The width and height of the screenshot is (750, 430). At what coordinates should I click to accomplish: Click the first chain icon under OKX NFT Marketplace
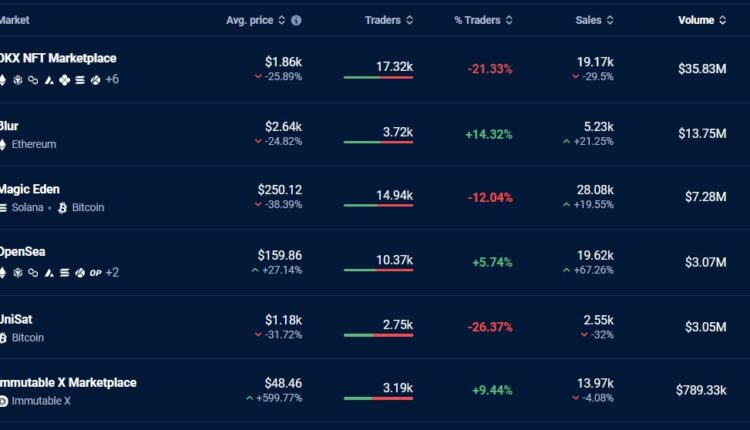(x=3, y=79)
